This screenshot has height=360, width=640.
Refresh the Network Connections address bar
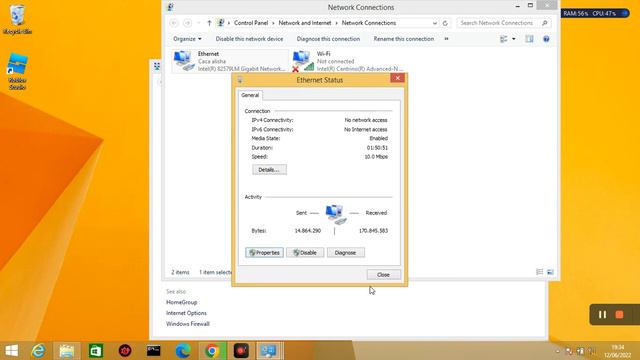[445, 23]
